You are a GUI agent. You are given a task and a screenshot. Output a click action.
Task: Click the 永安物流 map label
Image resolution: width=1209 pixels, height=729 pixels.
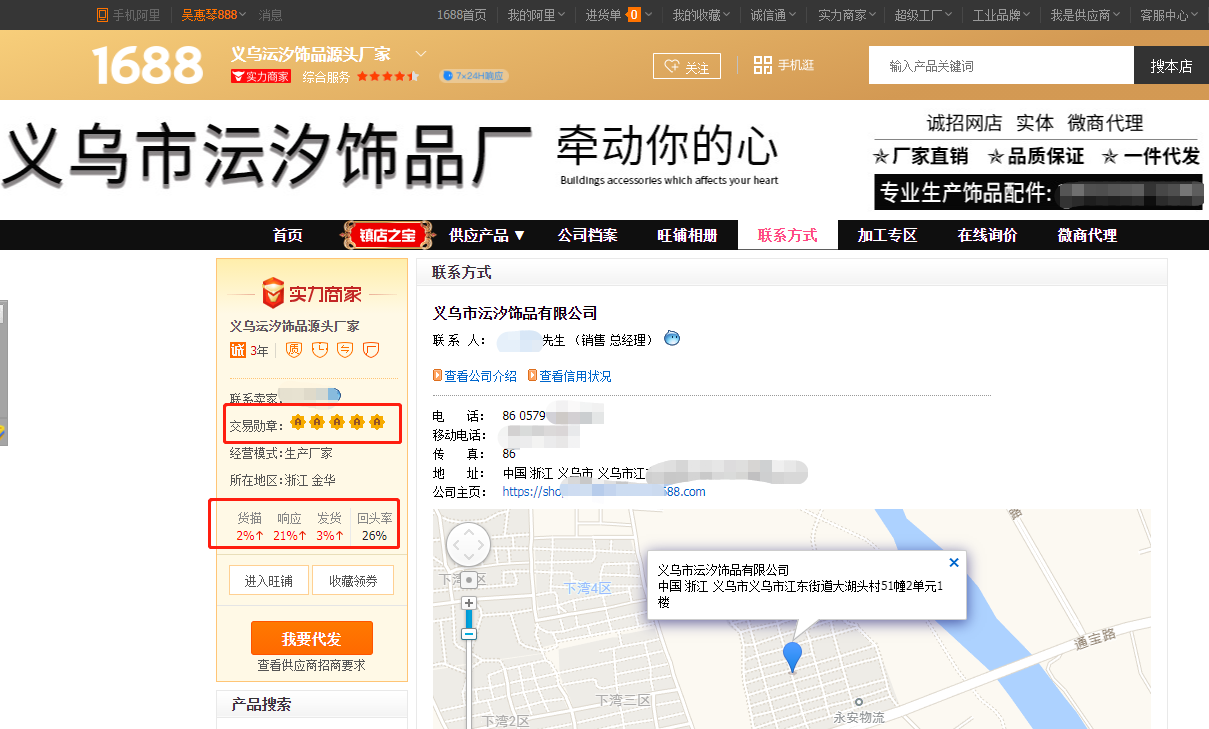pos(859,717)
